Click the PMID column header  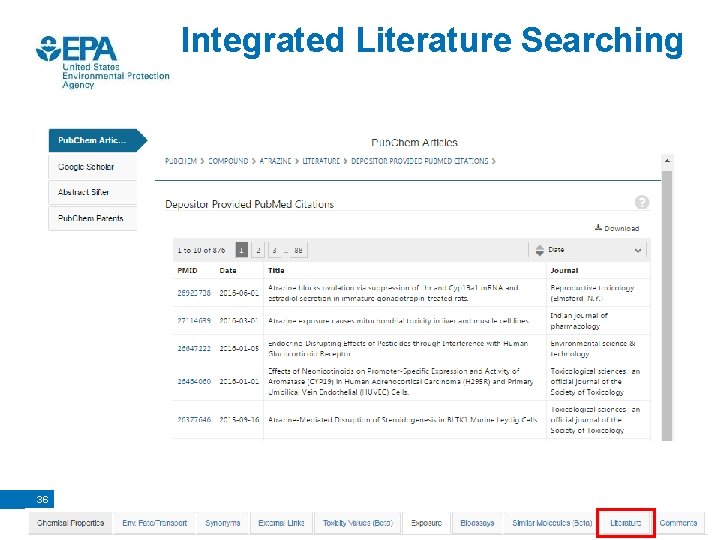pos(187,270)
